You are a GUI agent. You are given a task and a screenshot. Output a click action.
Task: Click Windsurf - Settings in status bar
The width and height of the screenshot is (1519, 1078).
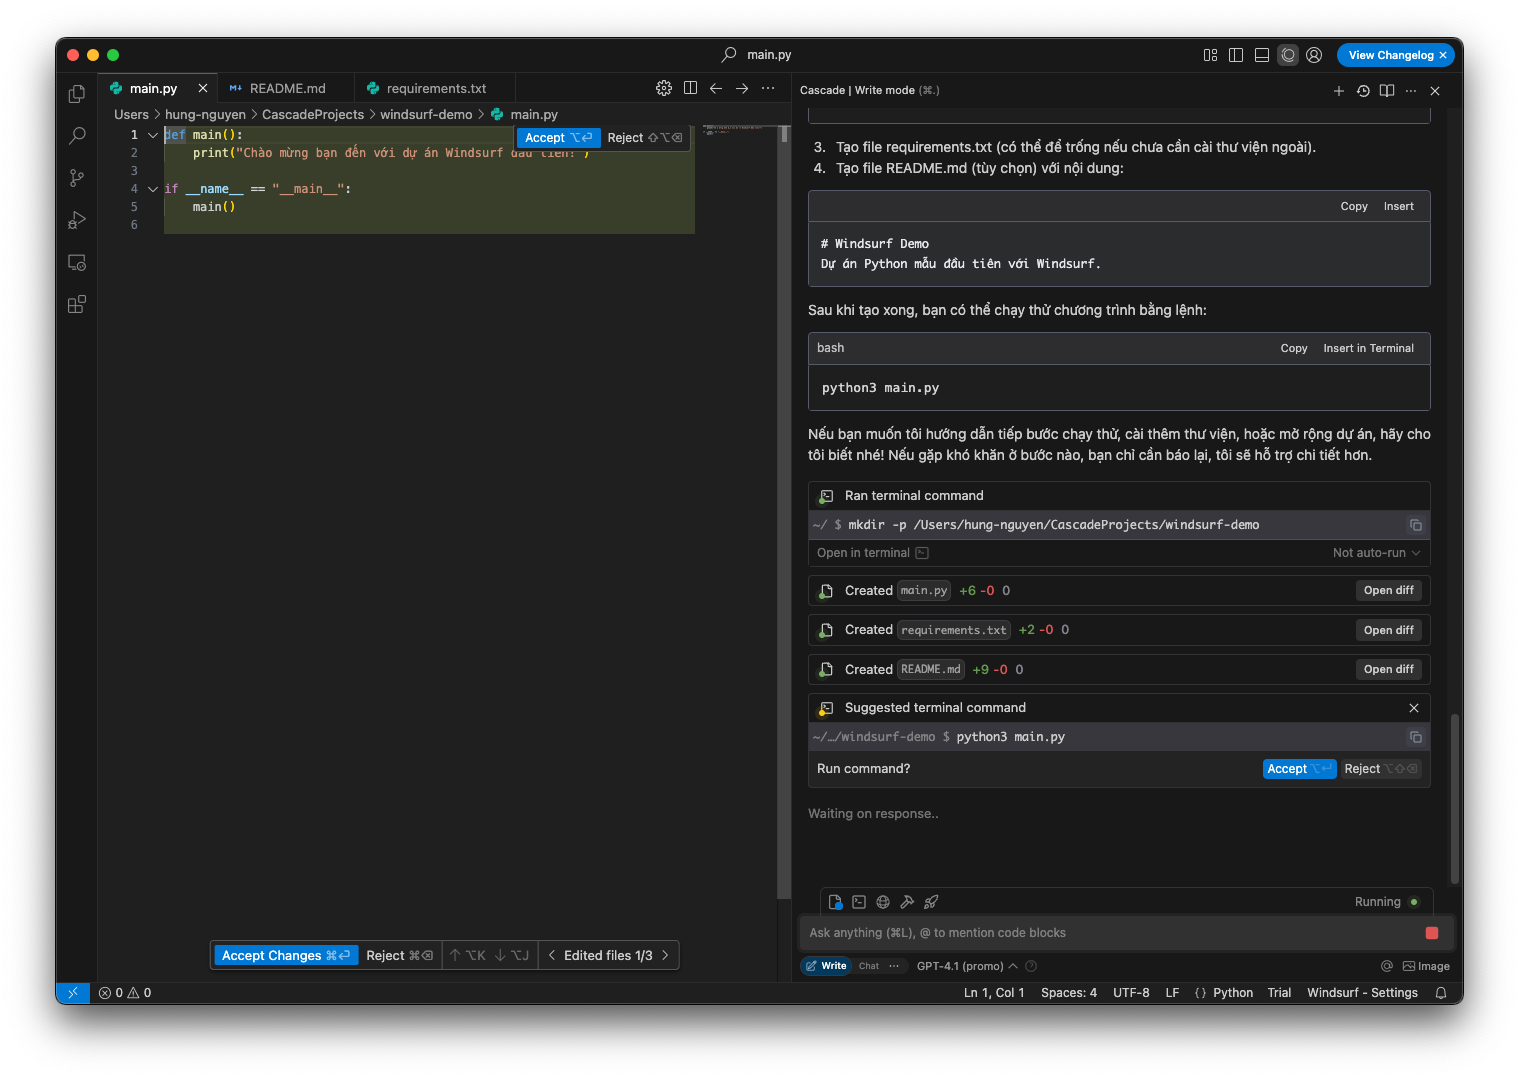(x=1362, y=993)
